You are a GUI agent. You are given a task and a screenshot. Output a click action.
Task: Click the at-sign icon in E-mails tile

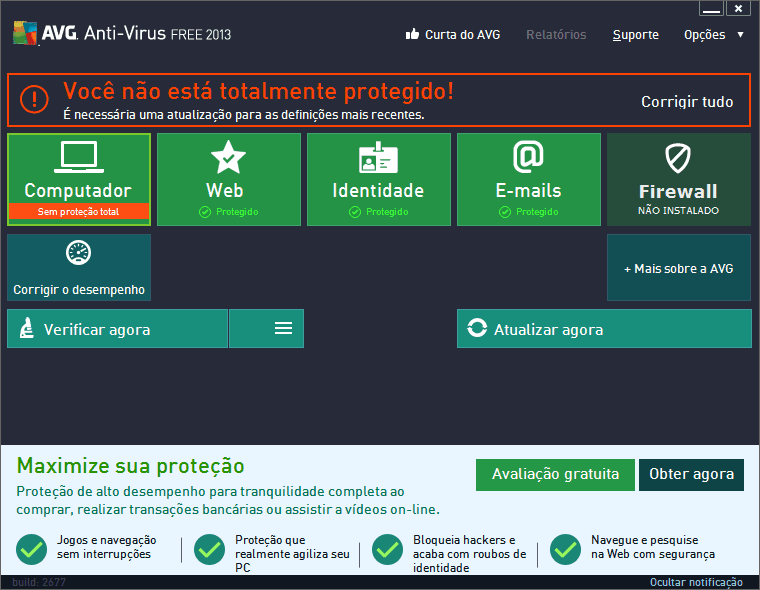[528, 157]
